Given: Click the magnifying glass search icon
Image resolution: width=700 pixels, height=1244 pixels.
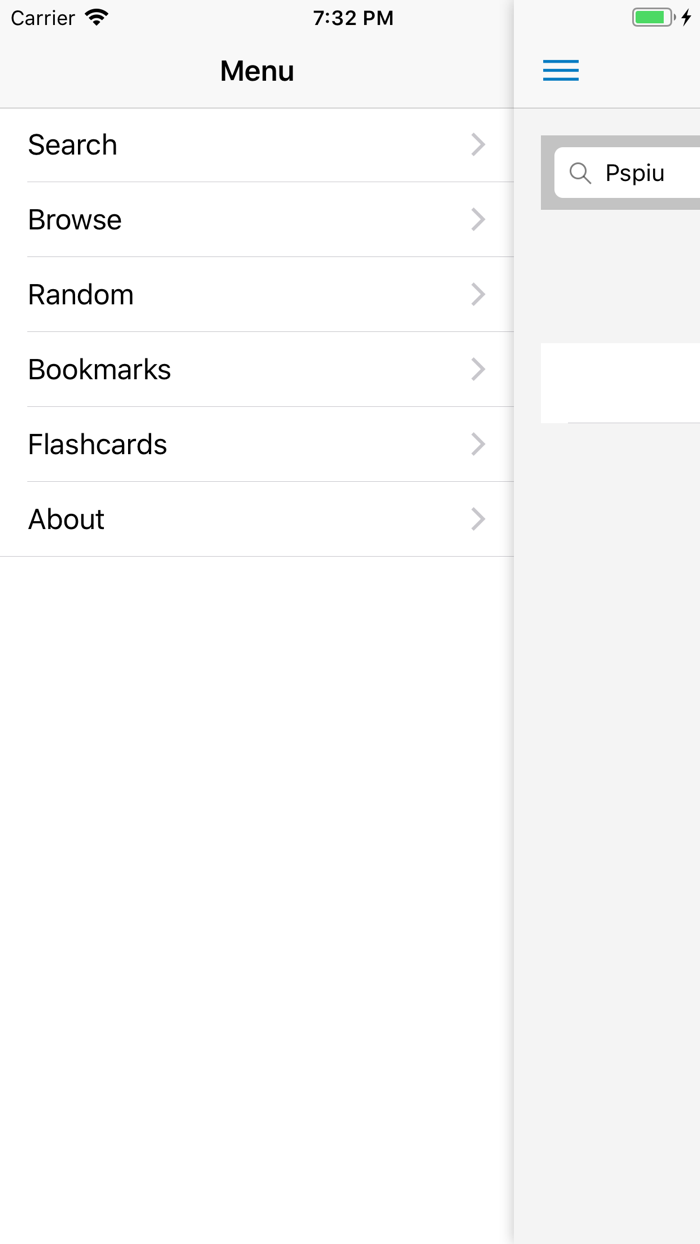Looking at the screenshot, I should tap(580, 173).
